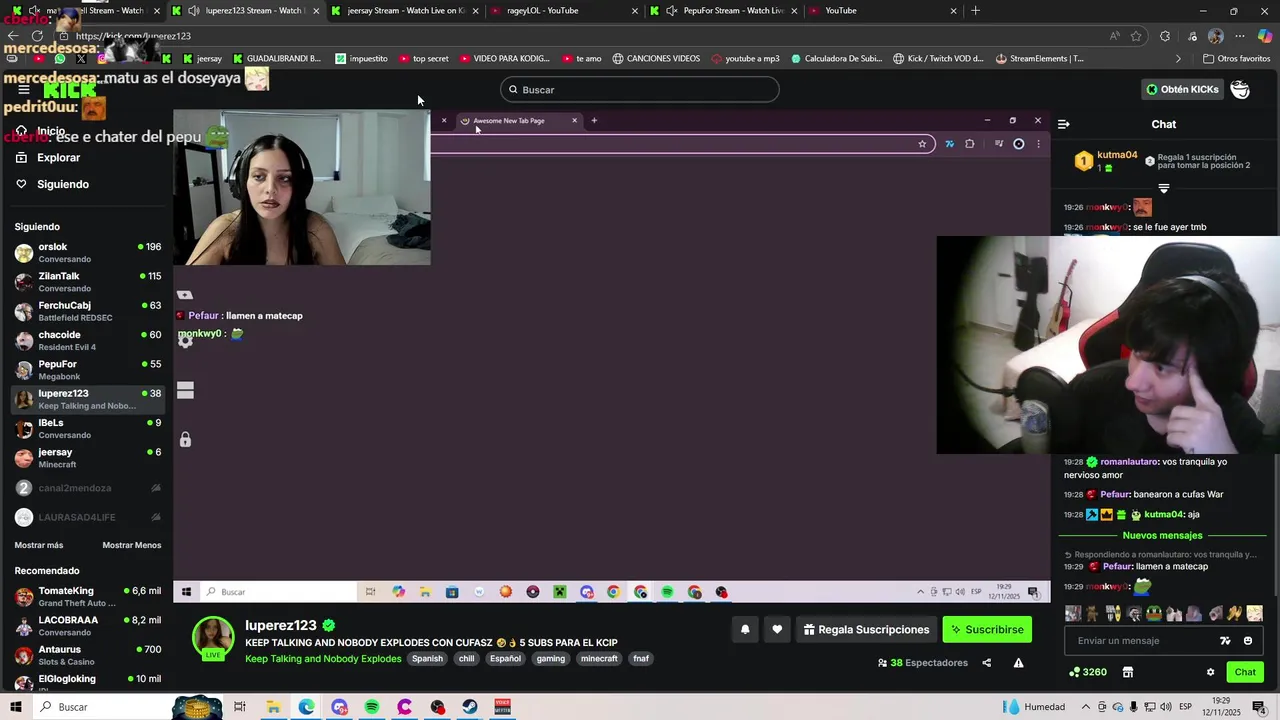Open chacoide channel in sidebar

87,341
